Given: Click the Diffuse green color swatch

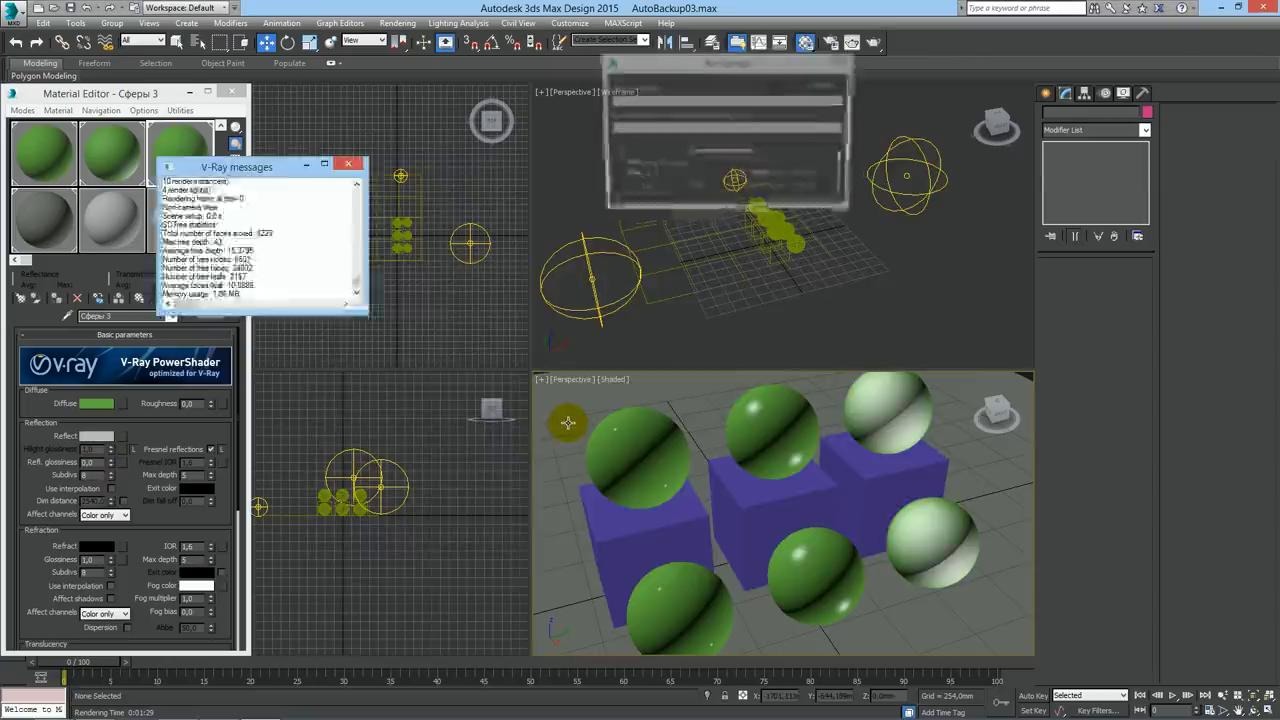Looking at the screenshot, I should [x=97, y=403].
